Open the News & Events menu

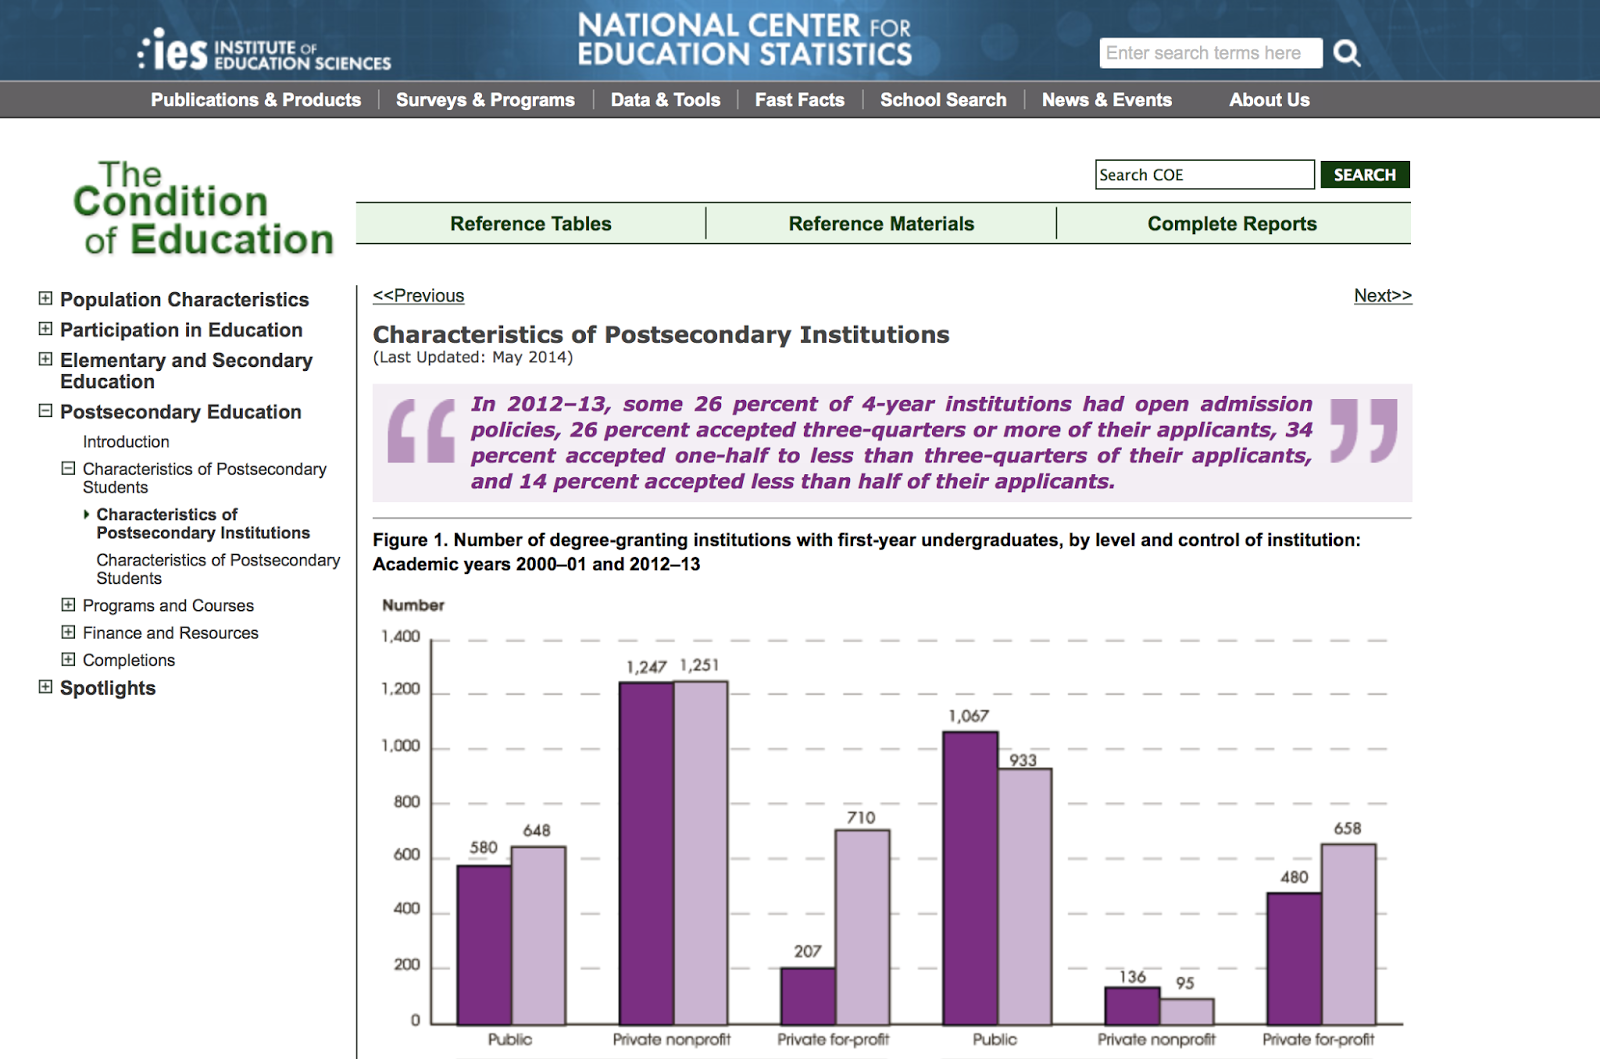1107,100
